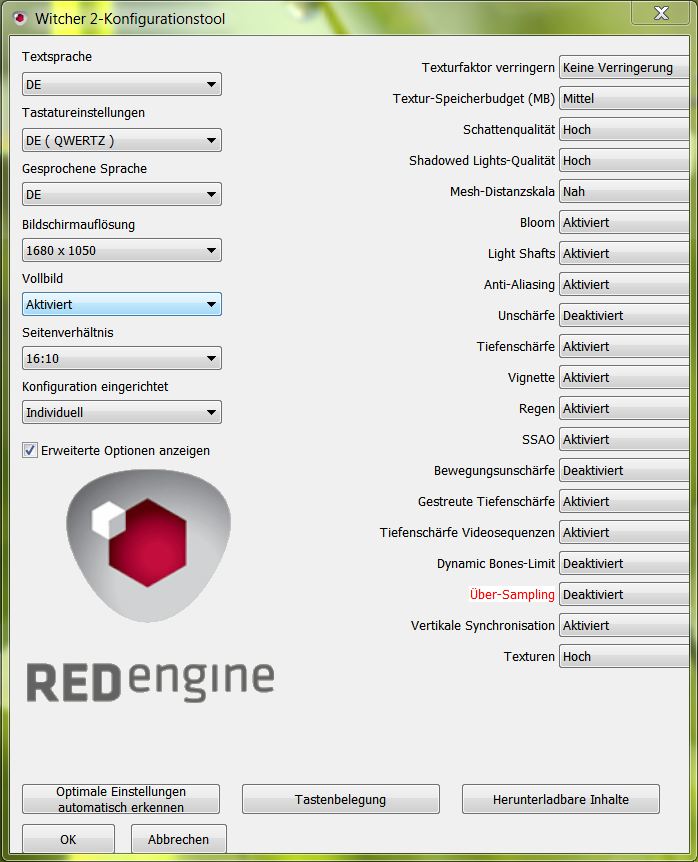Click Optimale Einstellungen automatisch erkennen button
The width and height of the screenshot is (698, 862).
(121, 799)
